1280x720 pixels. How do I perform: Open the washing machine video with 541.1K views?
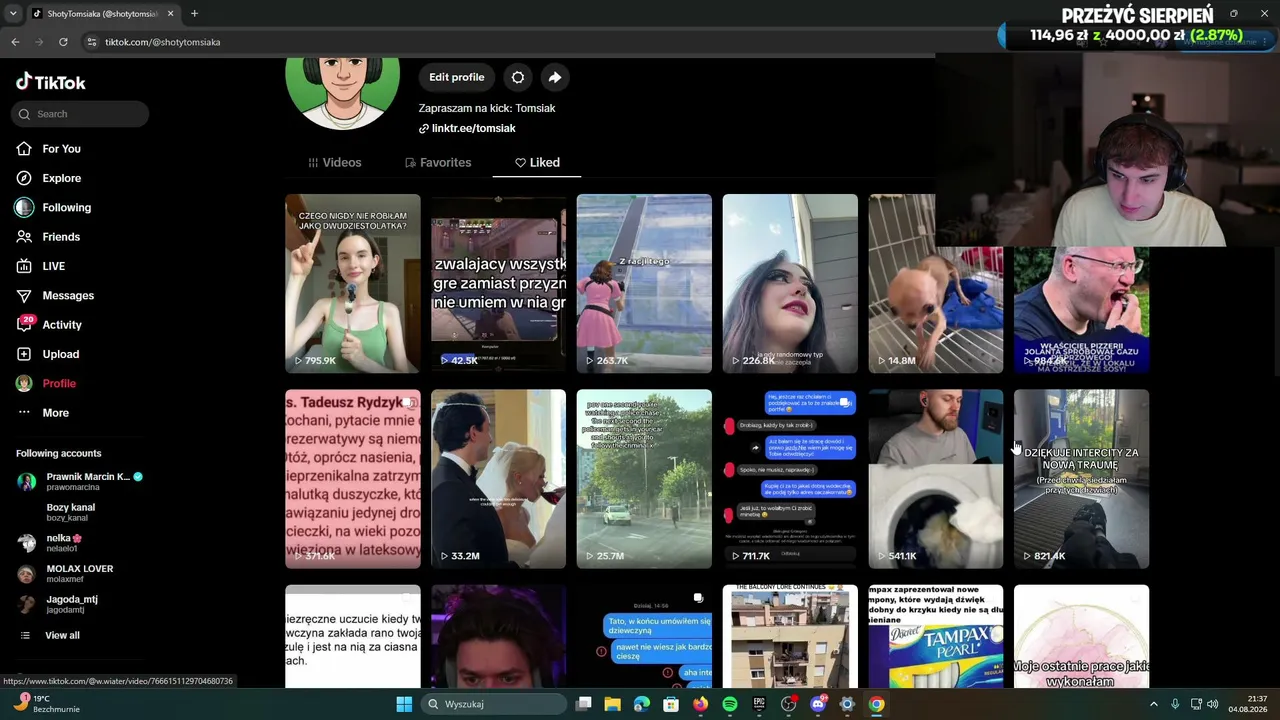coord(936,479)
